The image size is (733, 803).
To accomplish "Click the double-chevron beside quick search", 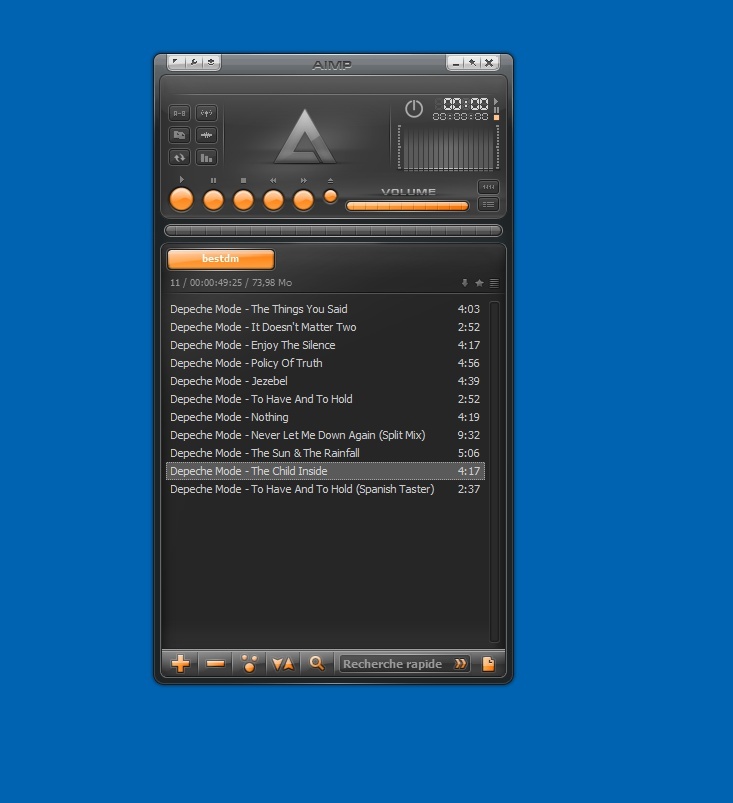I will pyautogui.click(x=460, y=664).
